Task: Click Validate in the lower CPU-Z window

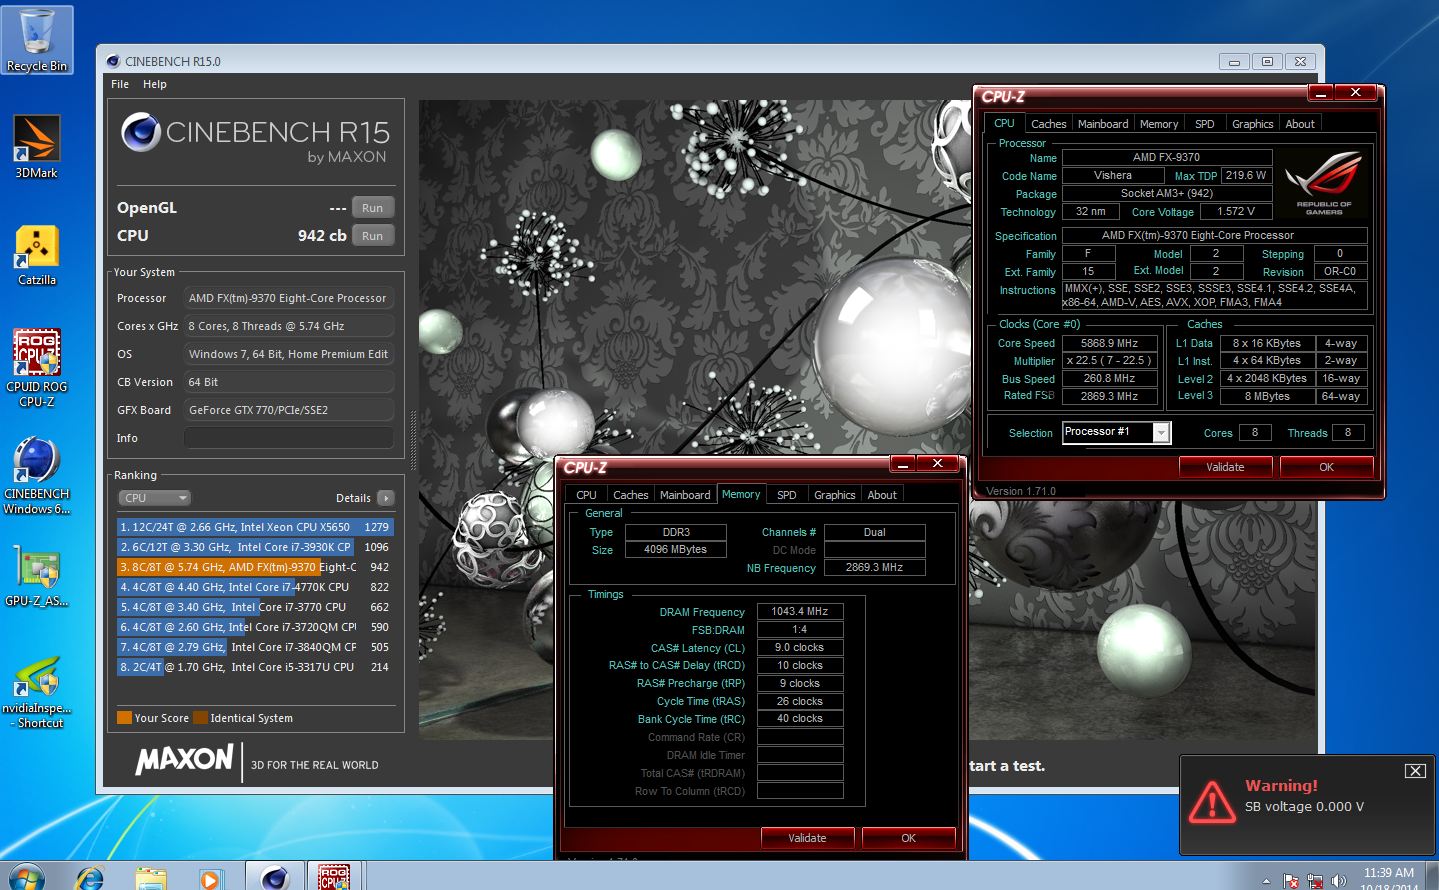Action: pos(807,838)
